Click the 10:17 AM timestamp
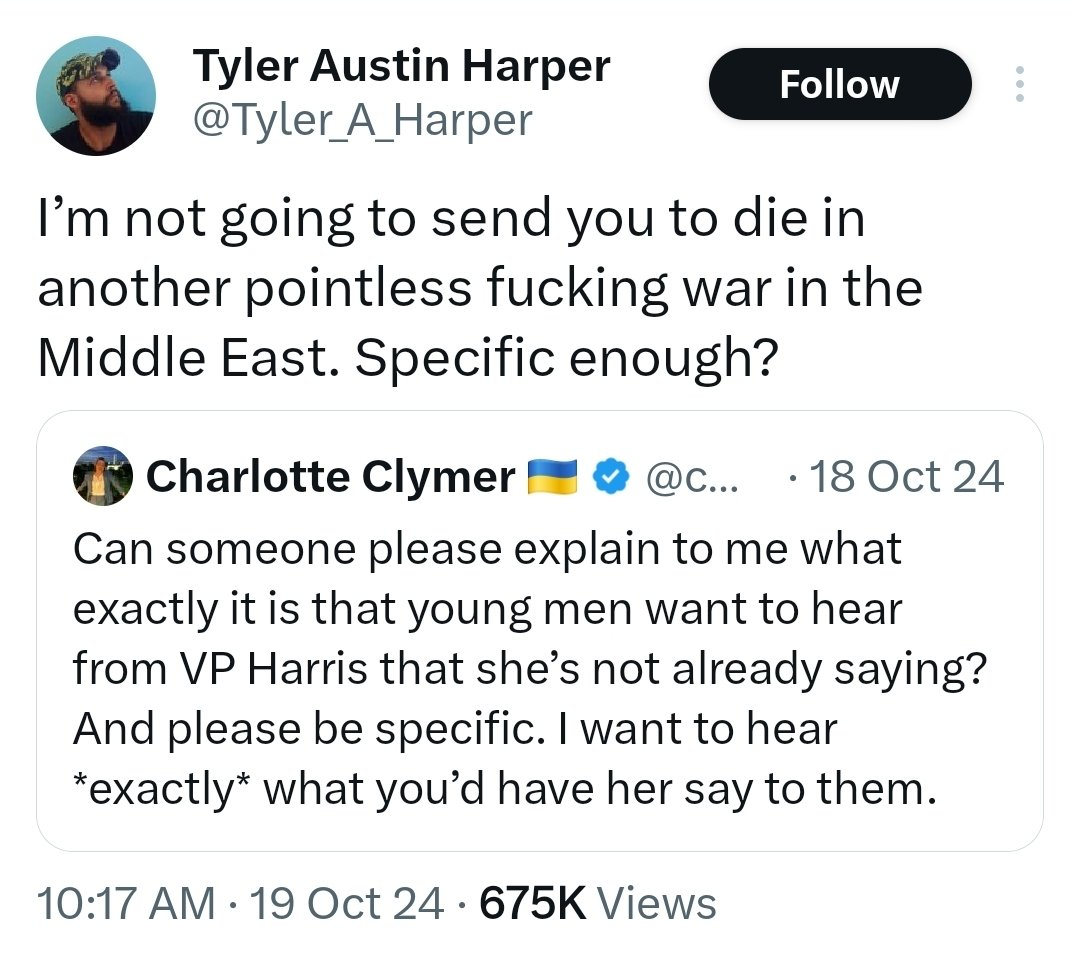The width and height of the screenshot is (1080, 954). [125, 903]
